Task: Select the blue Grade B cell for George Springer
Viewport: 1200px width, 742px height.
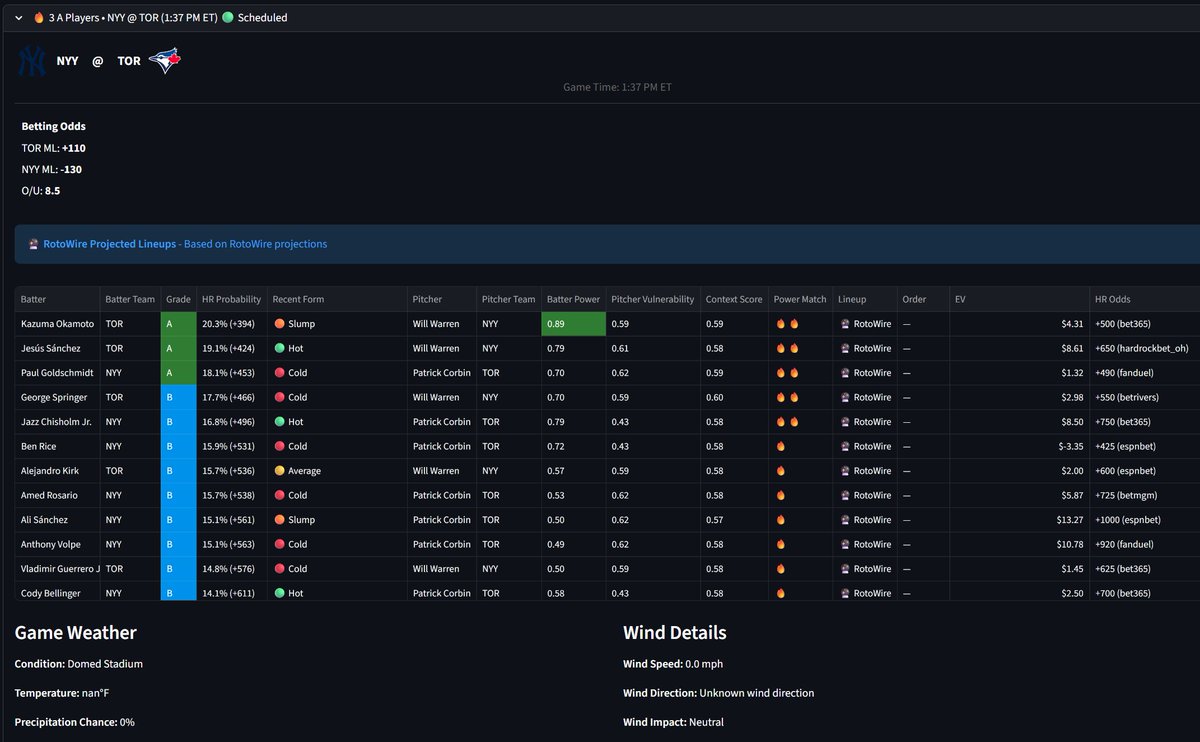Action: point(178,397)
